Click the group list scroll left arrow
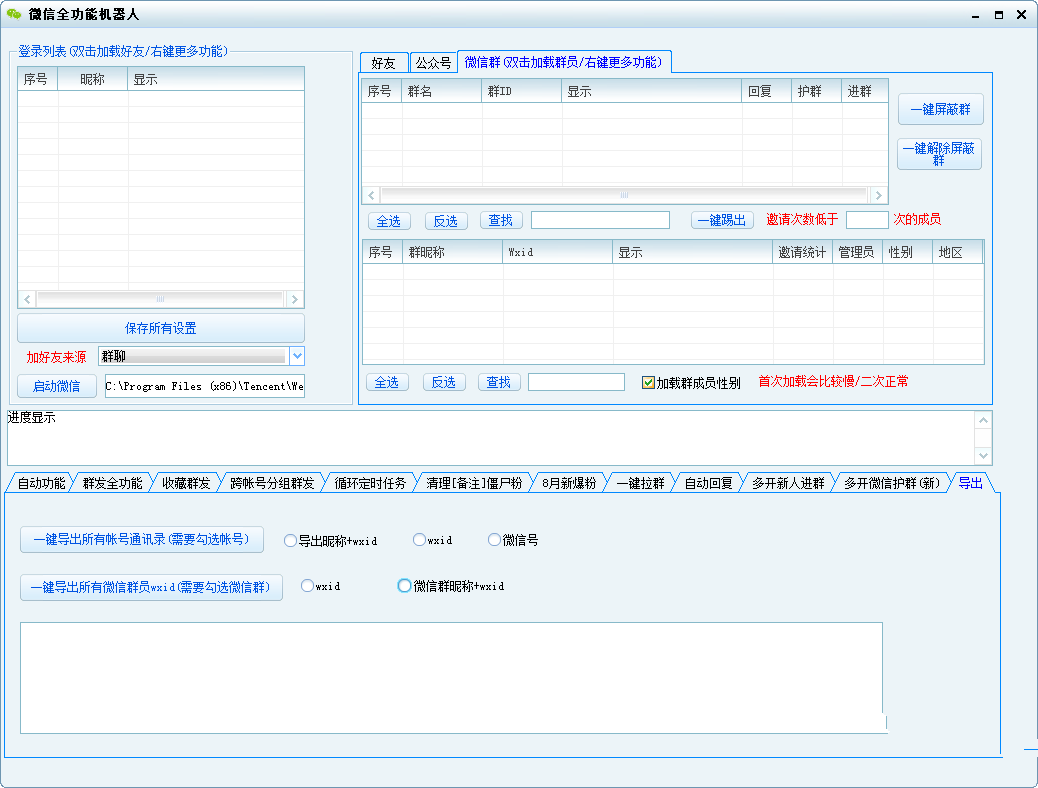Viewport: 1038px width, 788px height. click(x=371, y=195)
